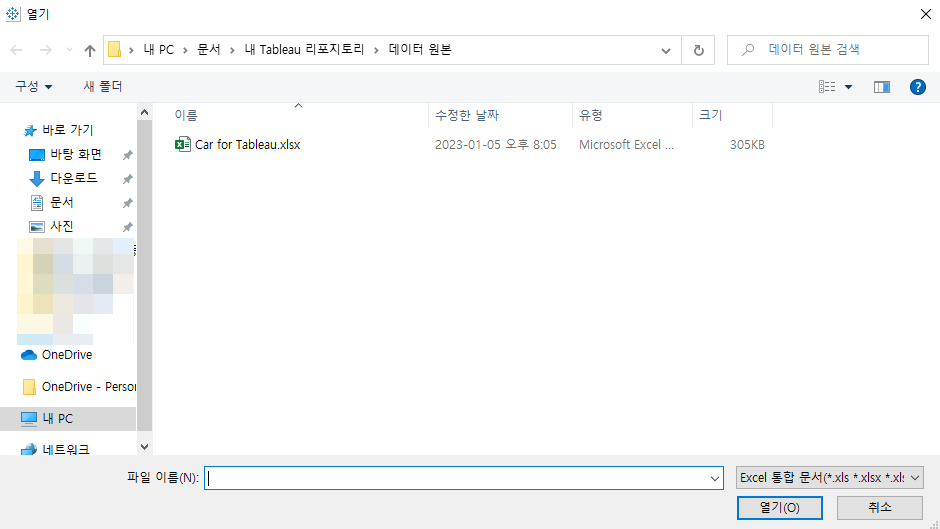Open 네트워크 in navigation pane
Viewport: 940px width, 529px height.
click(66, 449)
